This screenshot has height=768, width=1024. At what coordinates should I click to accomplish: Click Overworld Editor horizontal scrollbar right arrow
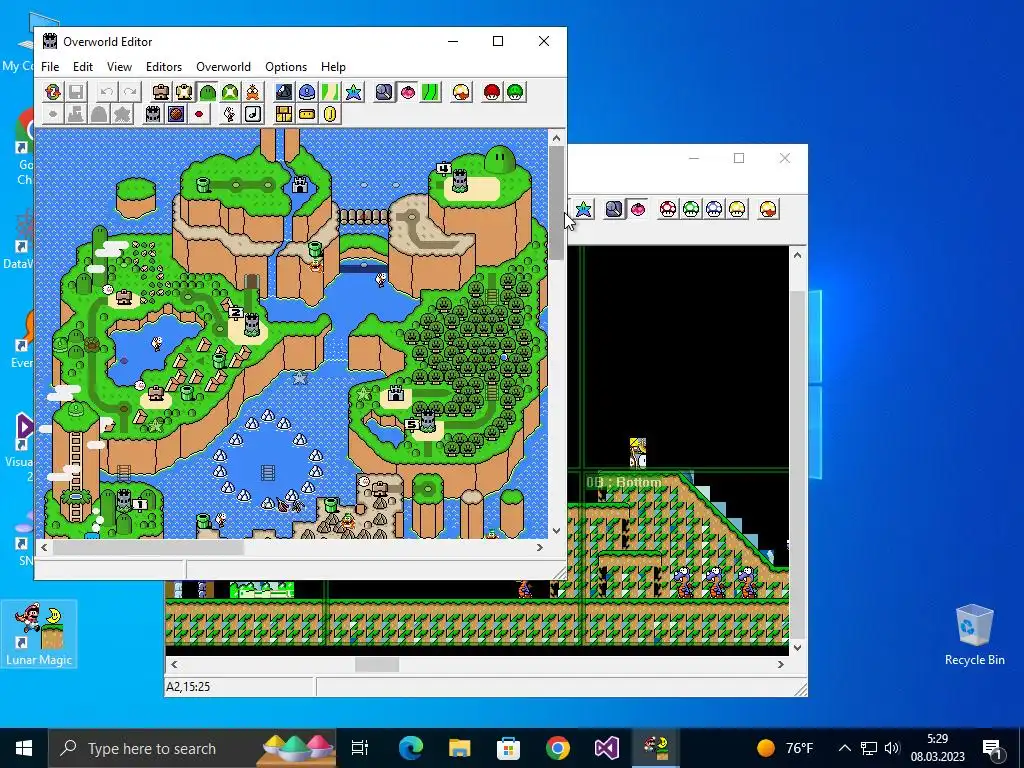pos(539,547)
